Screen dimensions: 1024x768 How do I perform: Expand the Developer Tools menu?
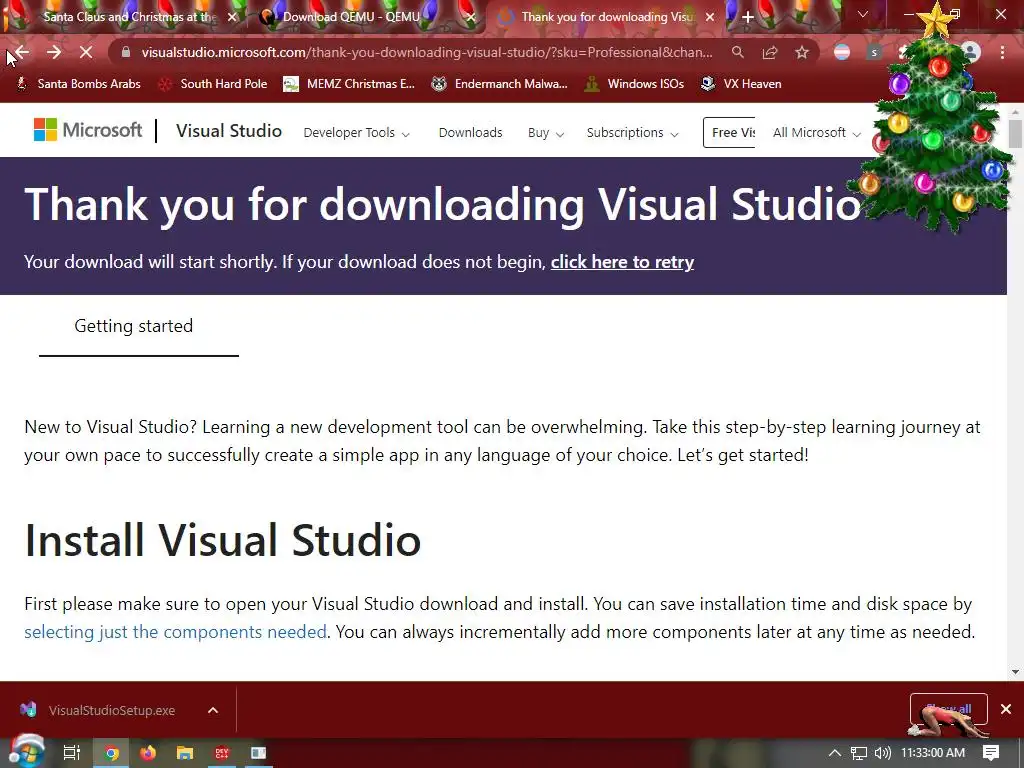(357, 133)
